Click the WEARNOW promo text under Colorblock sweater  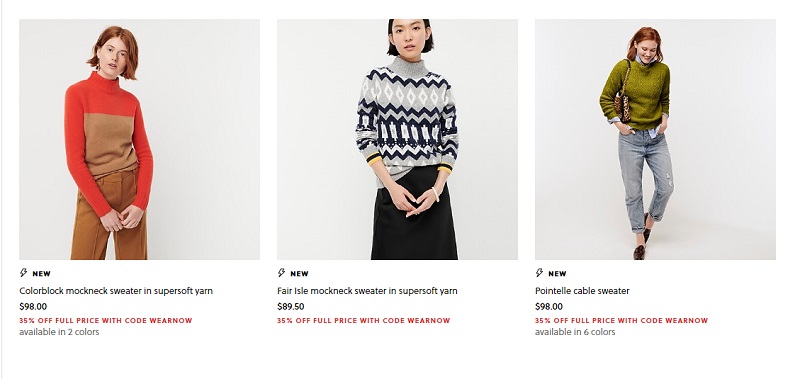tap(106, 321)
